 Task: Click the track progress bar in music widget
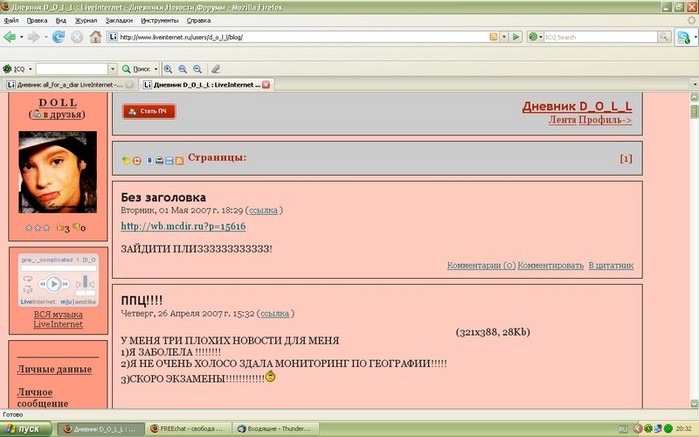[58, 268]
